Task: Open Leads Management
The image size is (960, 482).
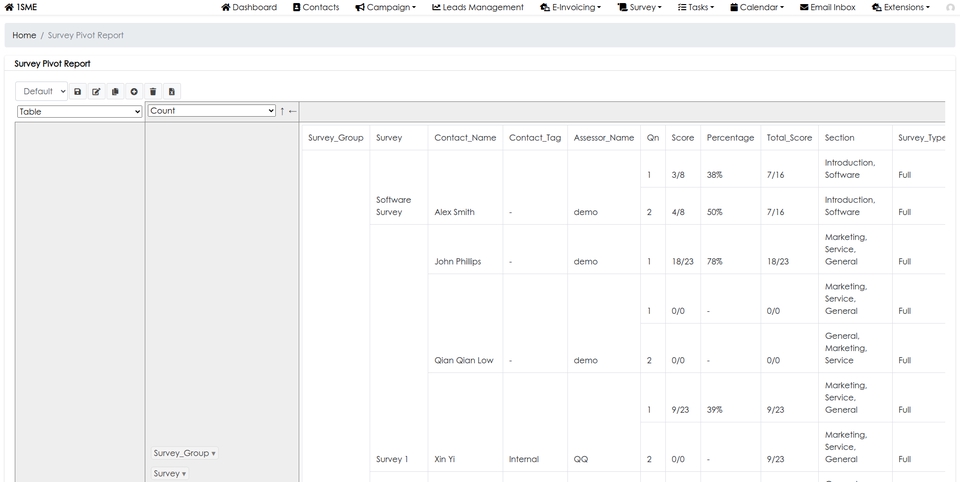Action: (x=478, y=7)
